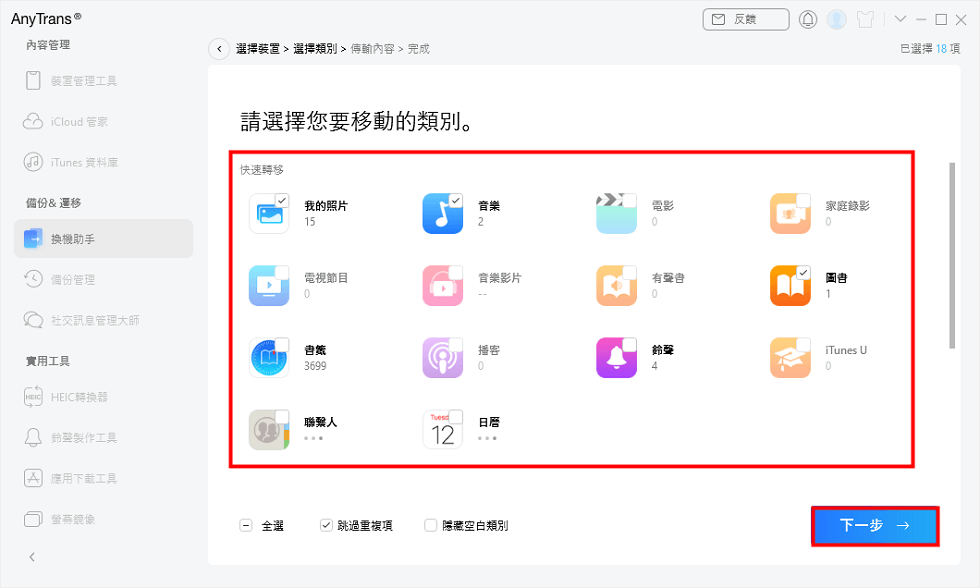Select the 播客 podcasts category icon

tap(443, 357)
